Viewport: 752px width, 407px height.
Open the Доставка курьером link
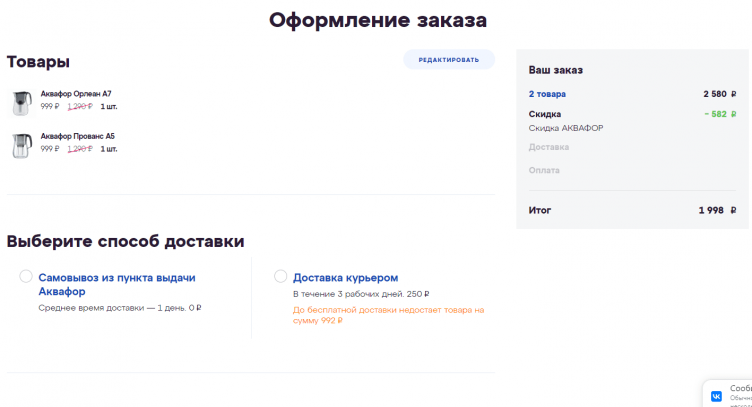click(345, 278)
